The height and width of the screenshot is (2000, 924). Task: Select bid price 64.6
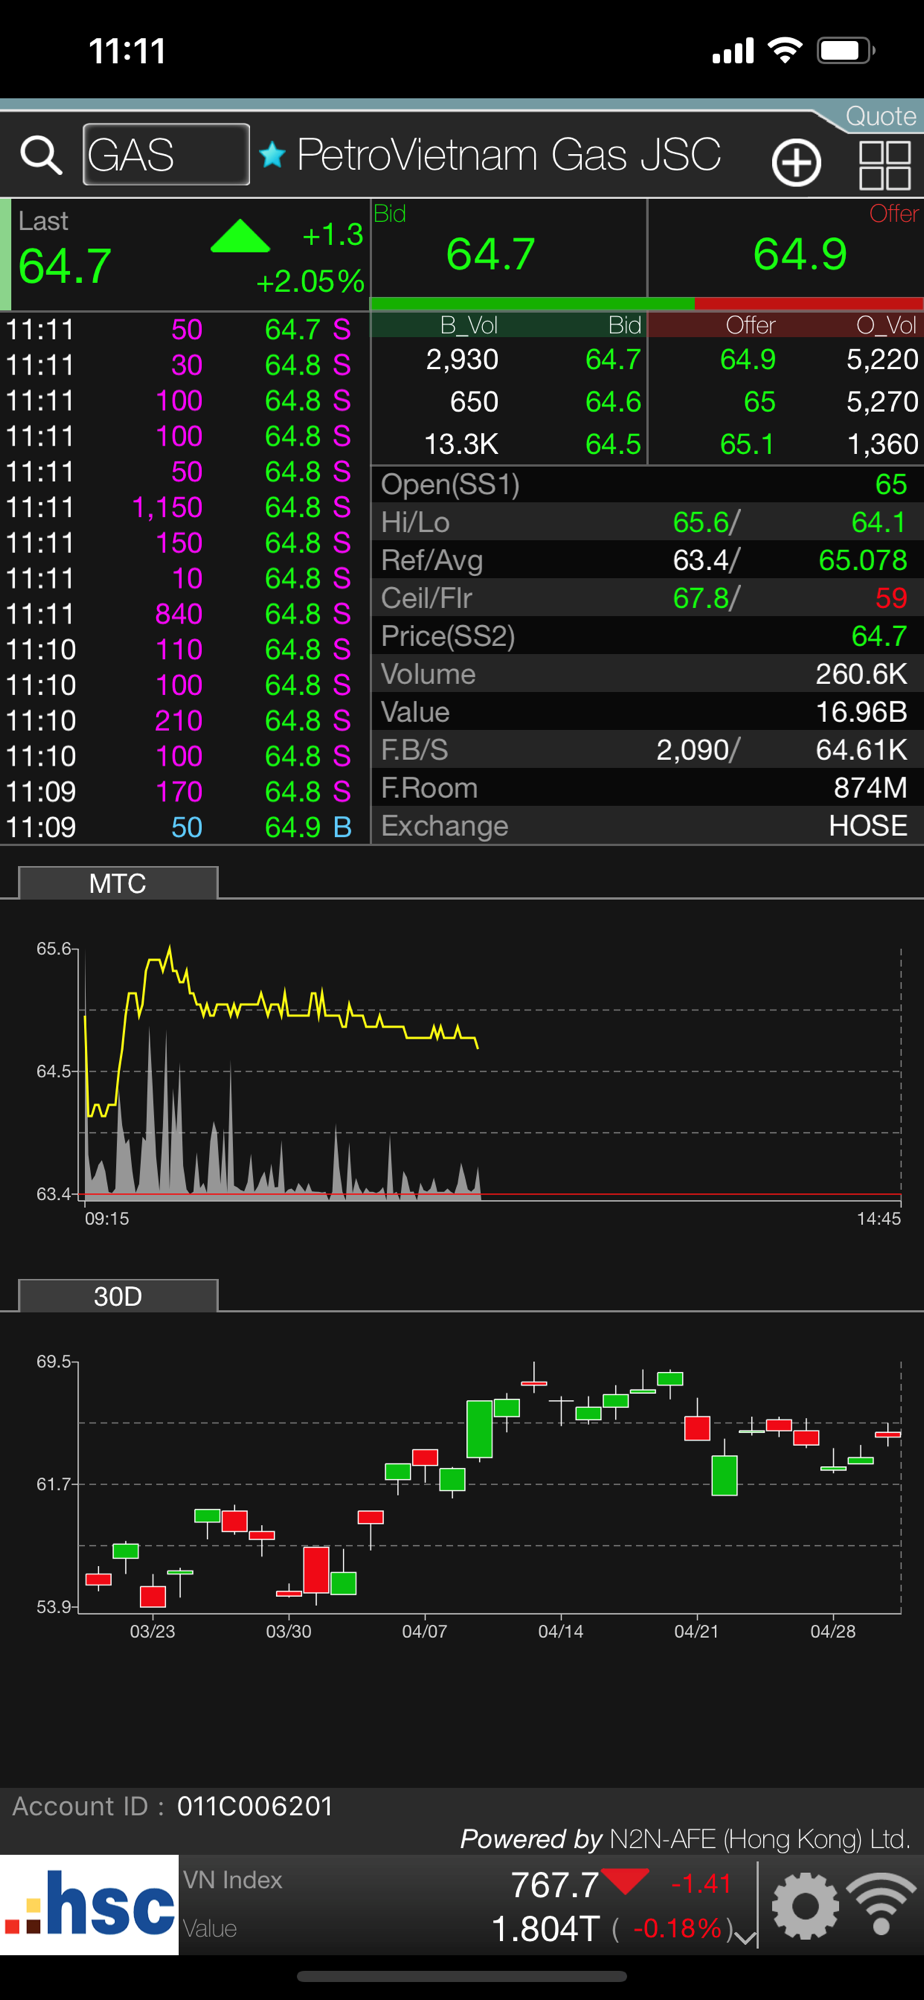pos(613,402)
